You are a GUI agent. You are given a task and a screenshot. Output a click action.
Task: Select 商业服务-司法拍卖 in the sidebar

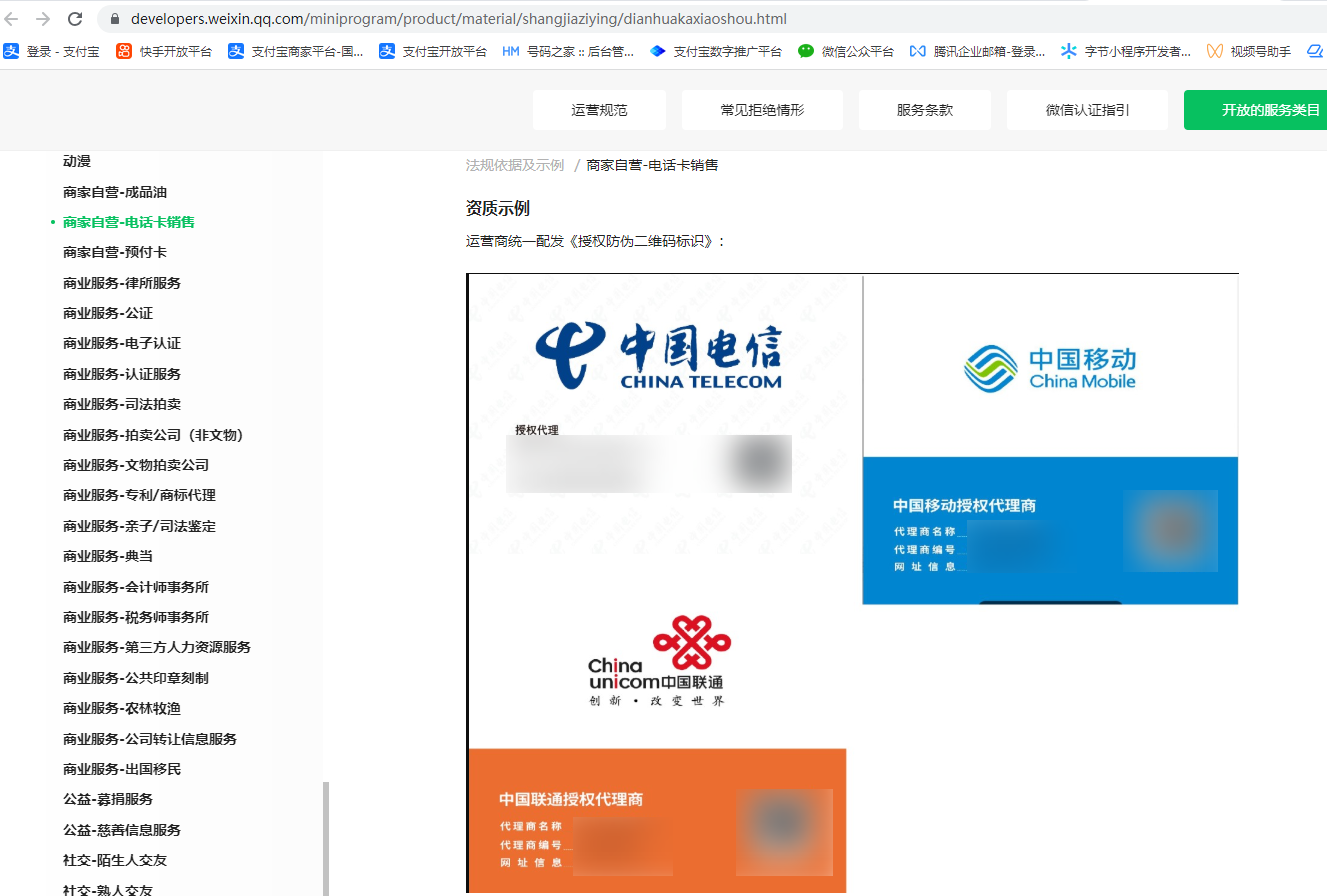click(x=122, y=404)
